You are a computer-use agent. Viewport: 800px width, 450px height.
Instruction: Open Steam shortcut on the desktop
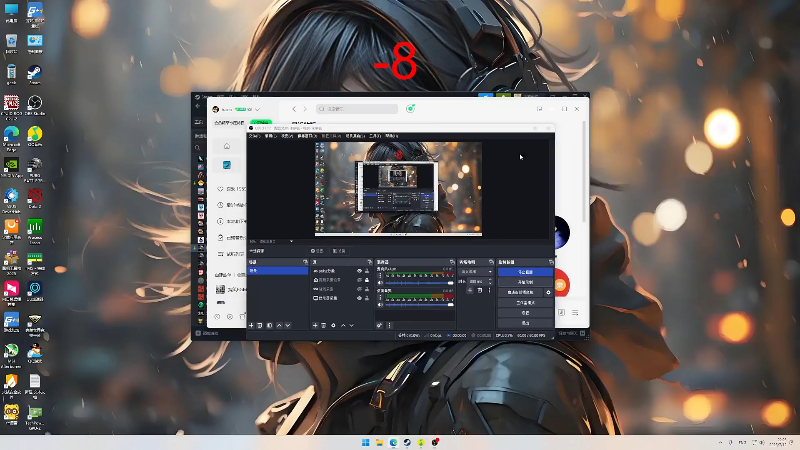(35, 74)
